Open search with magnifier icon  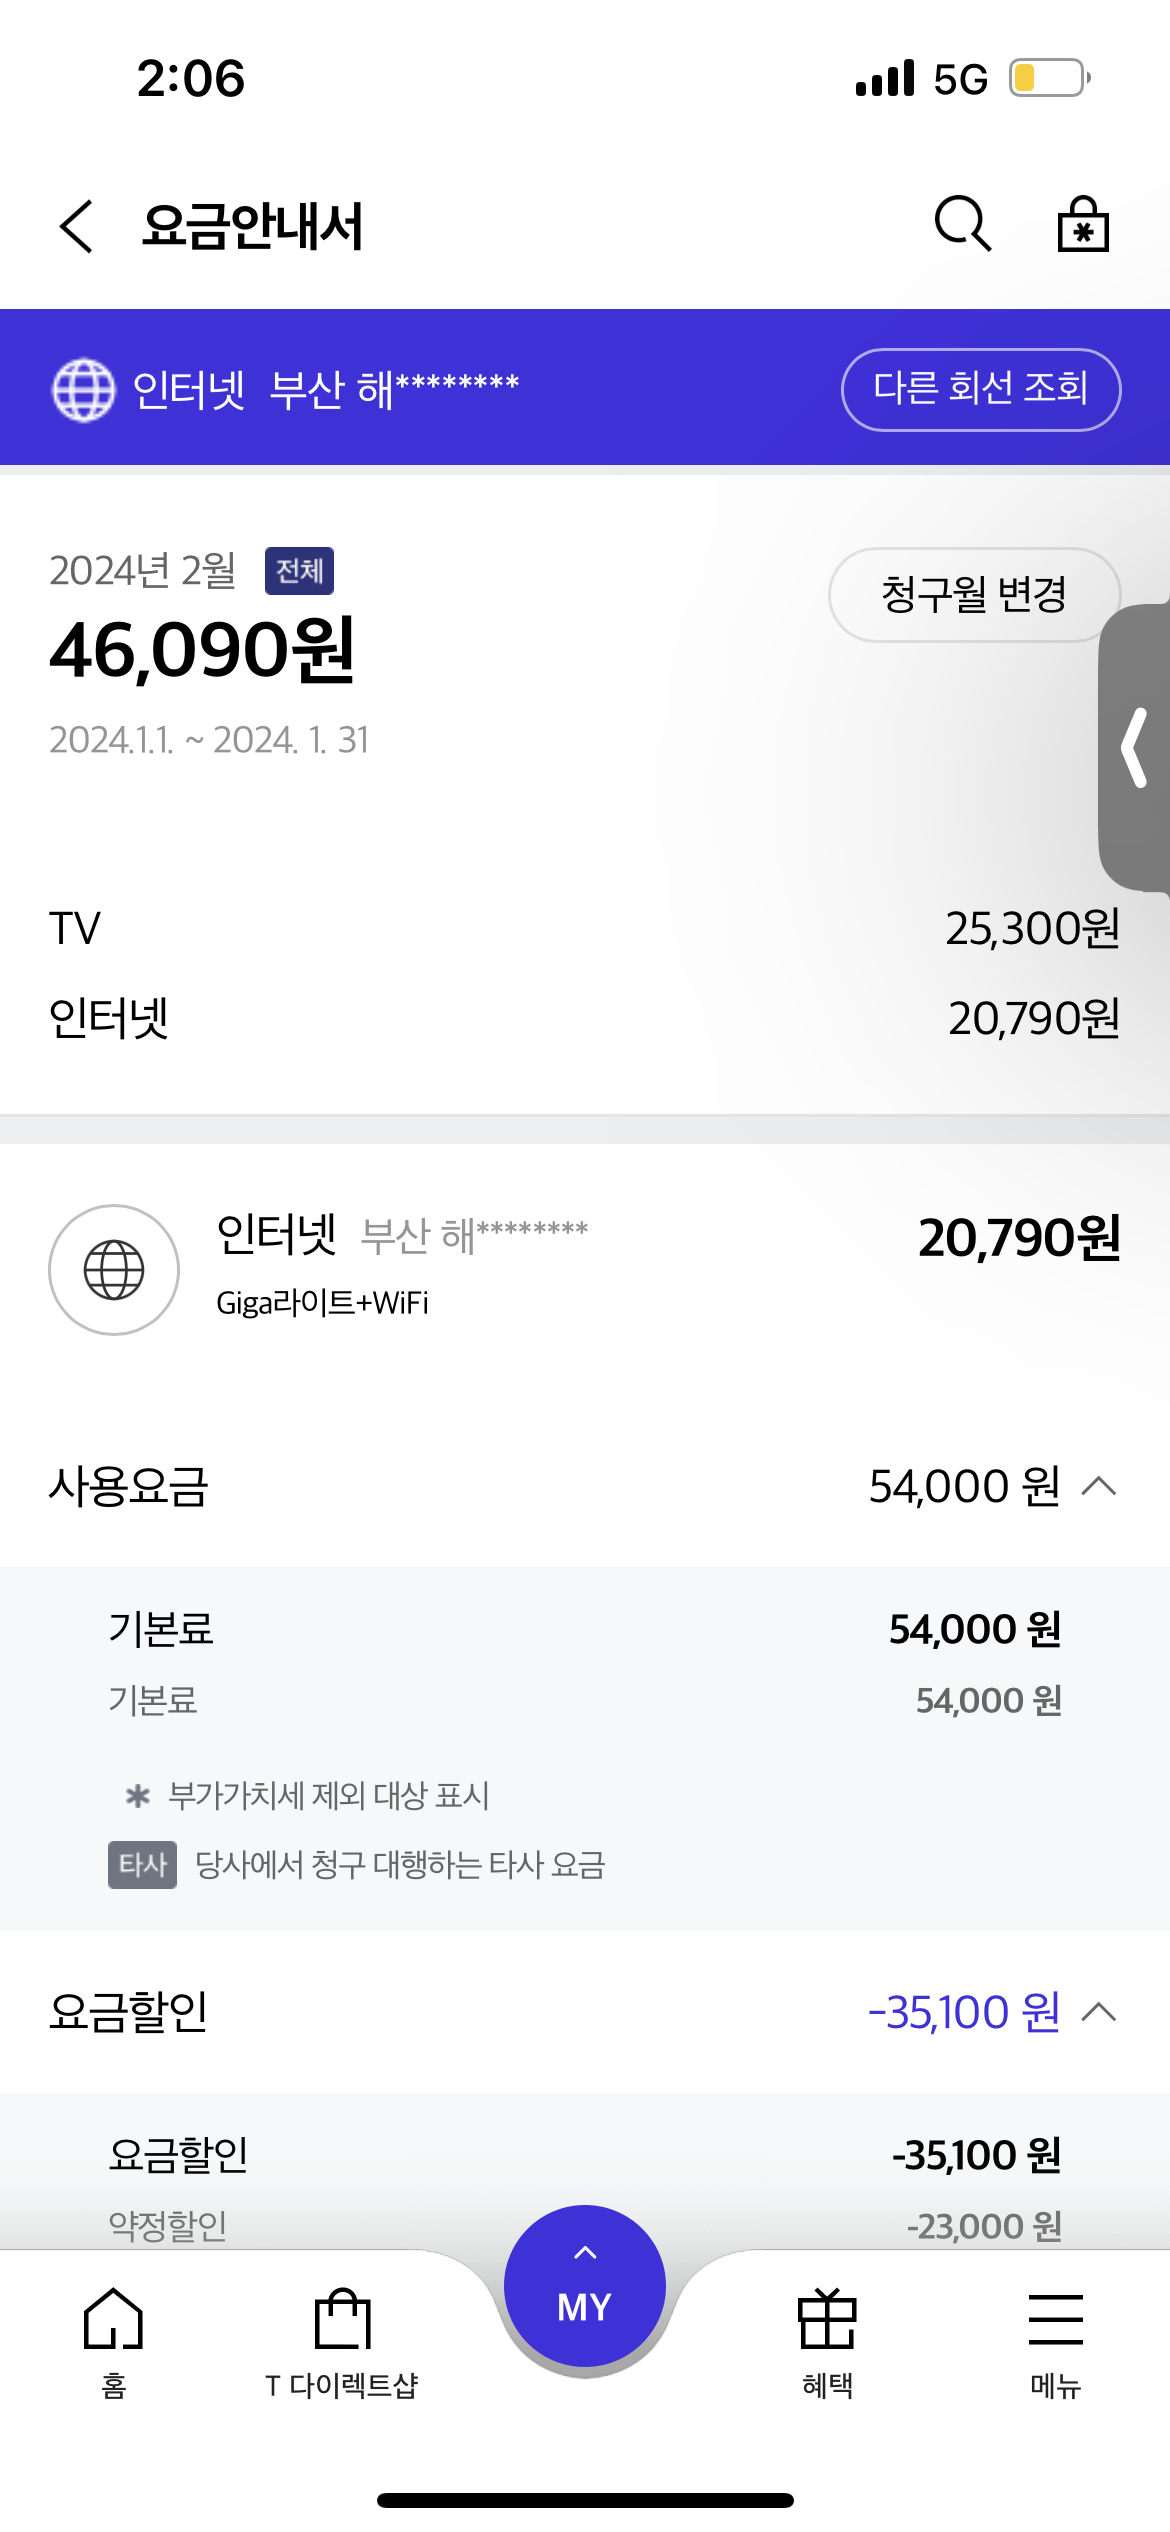[962, 223]
